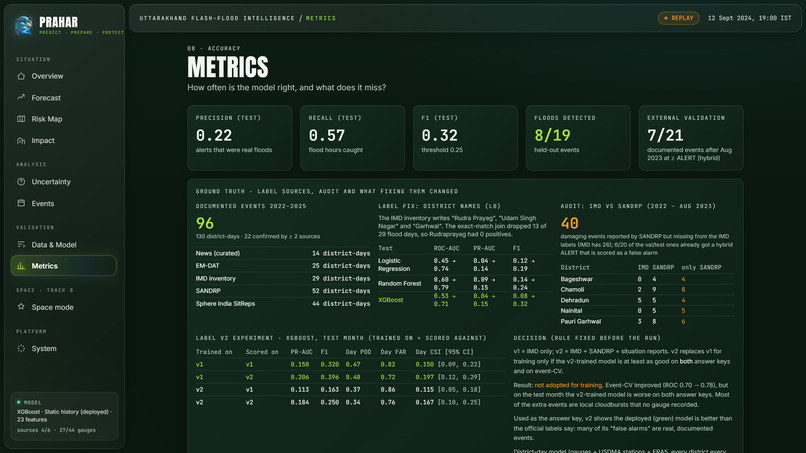
Task: Select the Impact menu item
Action: click(x=64, y=140)
